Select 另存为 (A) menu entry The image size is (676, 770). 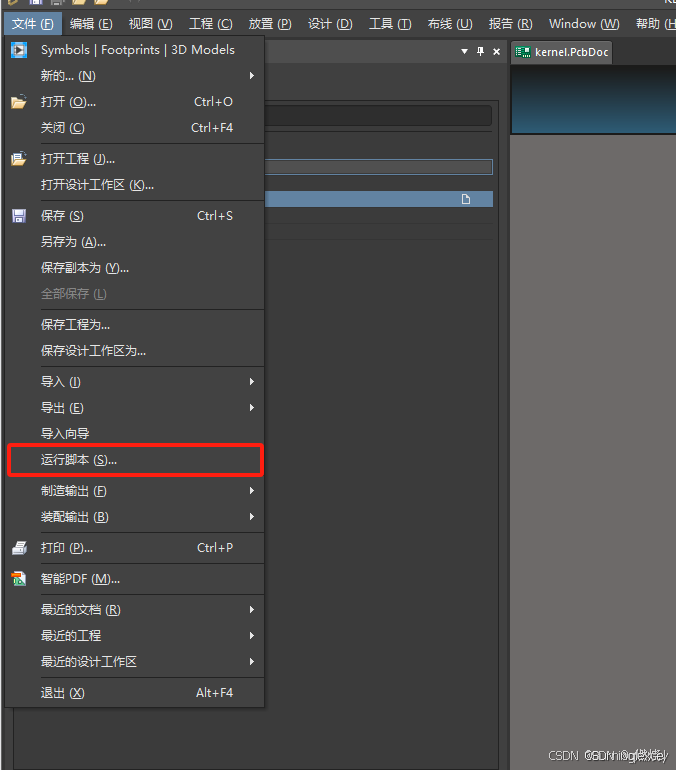135,242
